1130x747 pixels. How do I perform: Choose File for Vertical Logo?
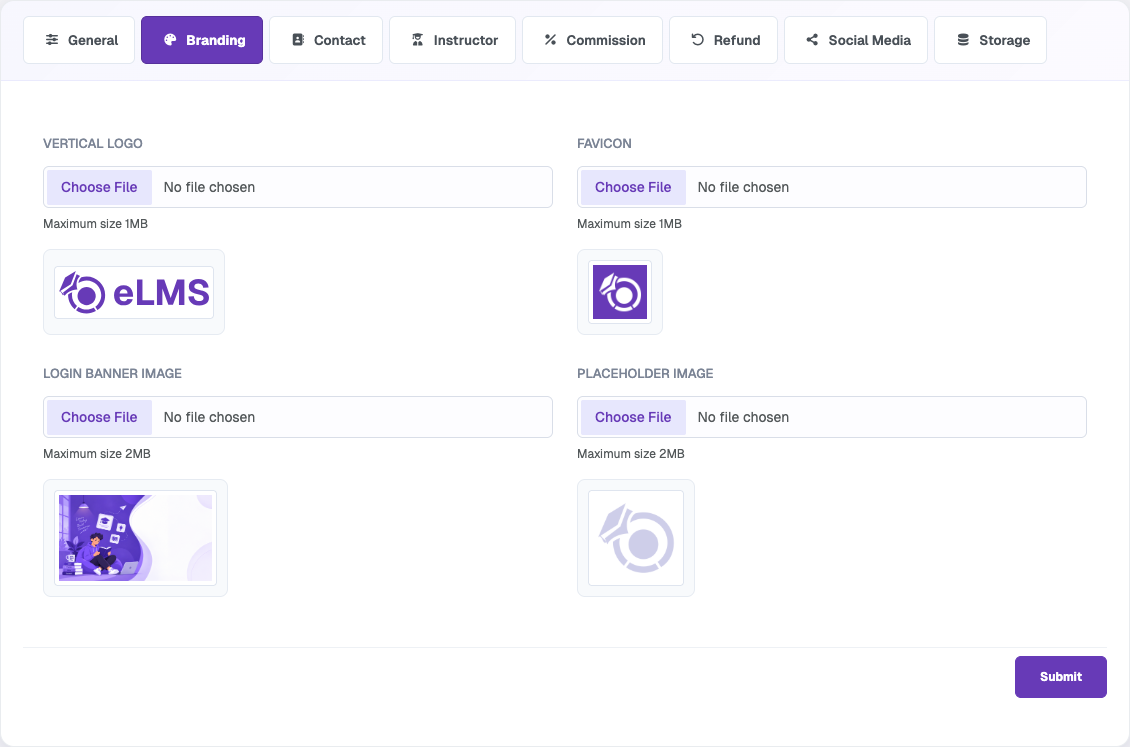pyautogui.click(x=99, y=187)
